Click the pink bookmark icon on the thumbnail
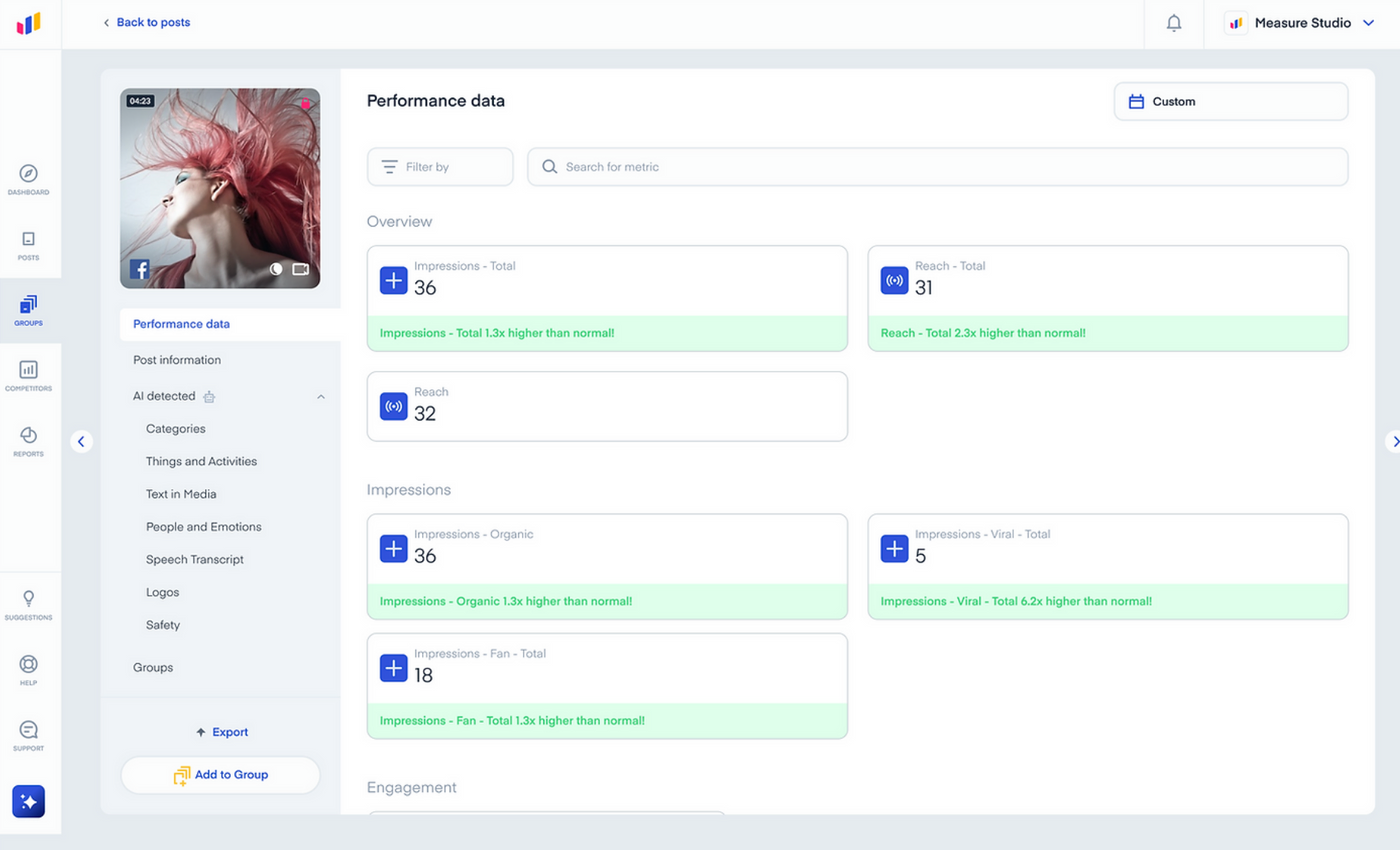Viewport: 1400px width, 850px height. click(x=306, y=104)
